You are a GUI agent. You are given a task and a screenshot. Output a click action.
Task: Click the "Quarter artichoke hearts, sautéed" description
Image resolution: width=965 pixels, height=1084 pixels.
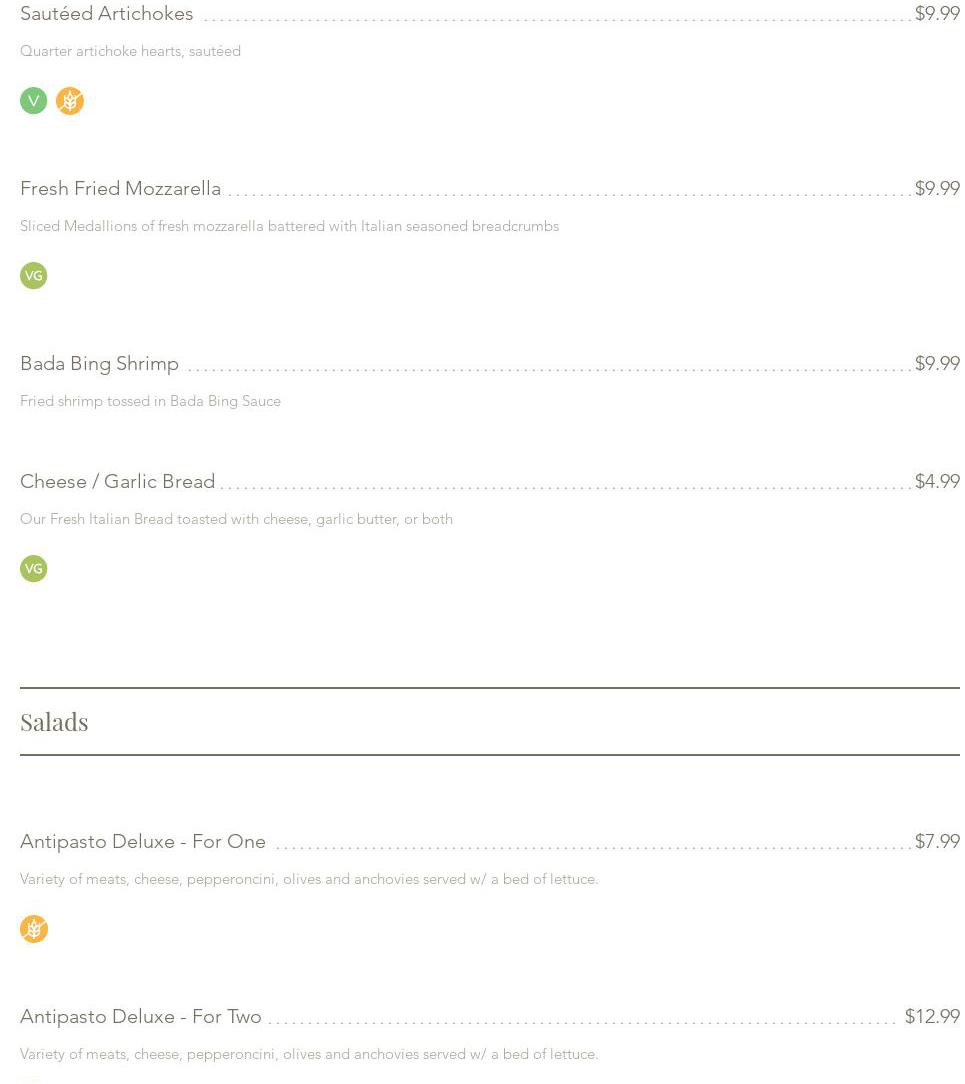[x=130, y=52]
